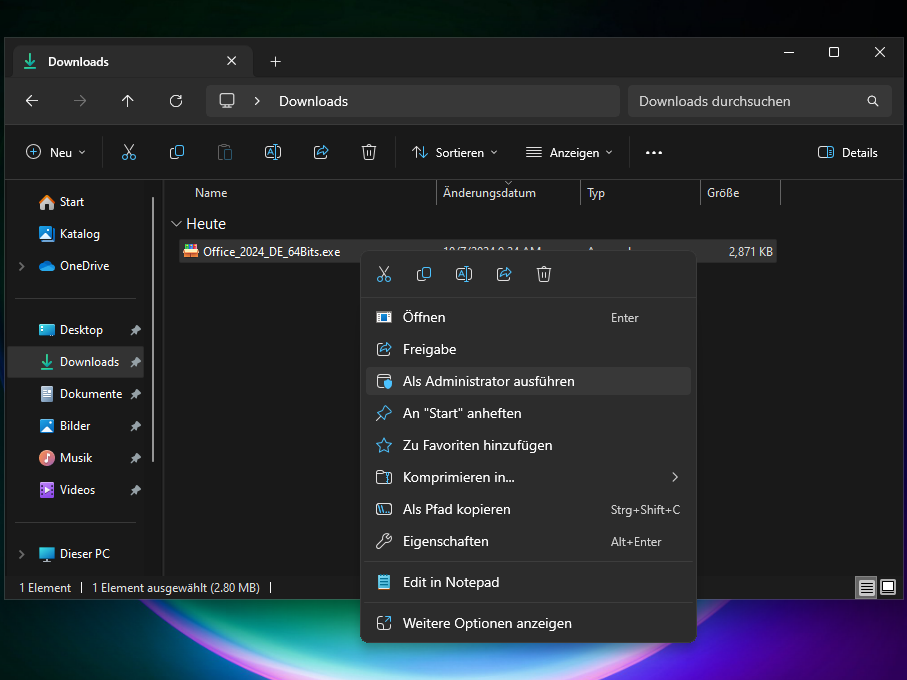Refresh the Downloads folder view
The width and height of the screenshot is (907, 680).
(176, 101)
